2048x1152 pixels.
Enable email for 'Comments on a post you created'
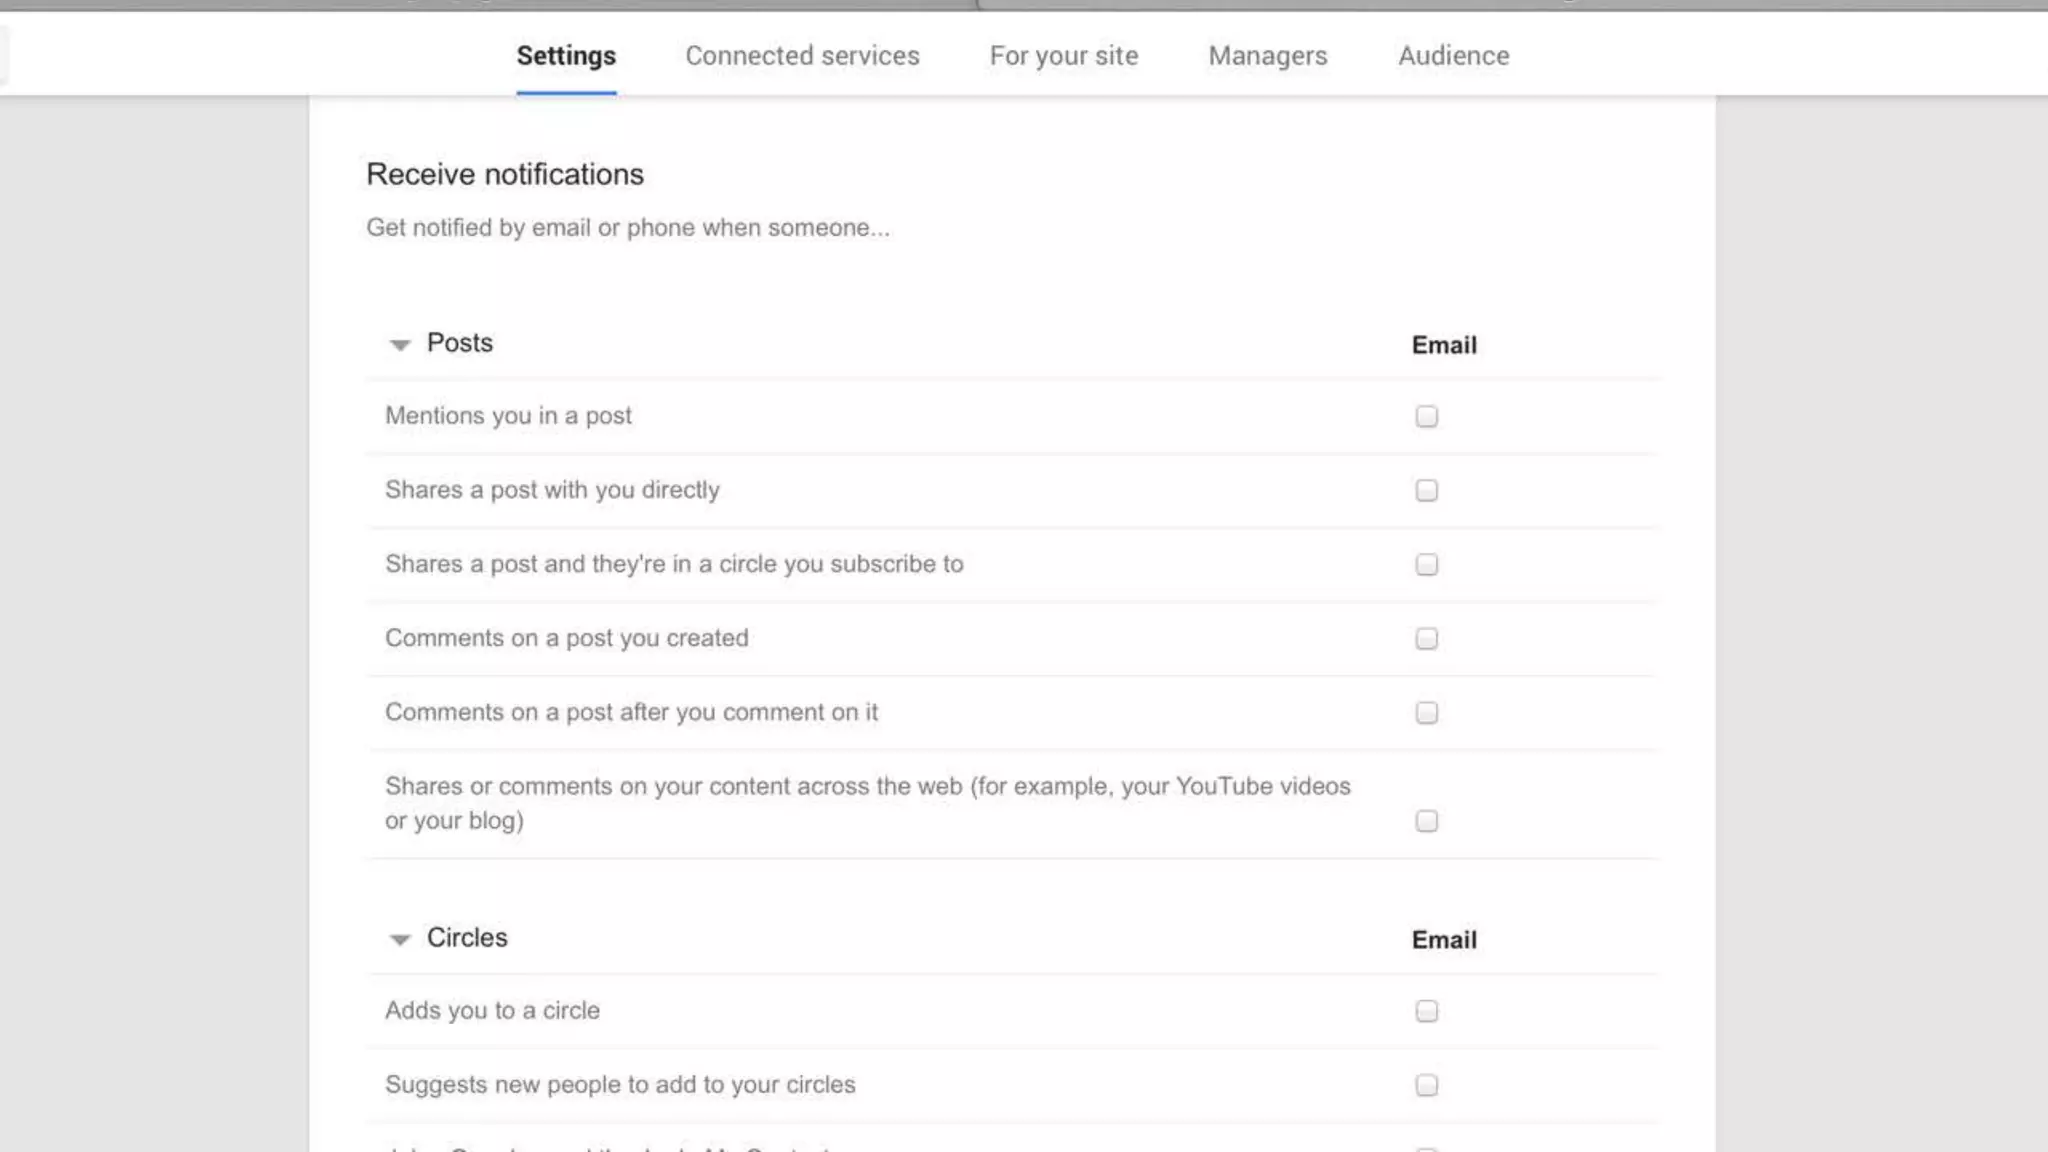coord(1427,638)
